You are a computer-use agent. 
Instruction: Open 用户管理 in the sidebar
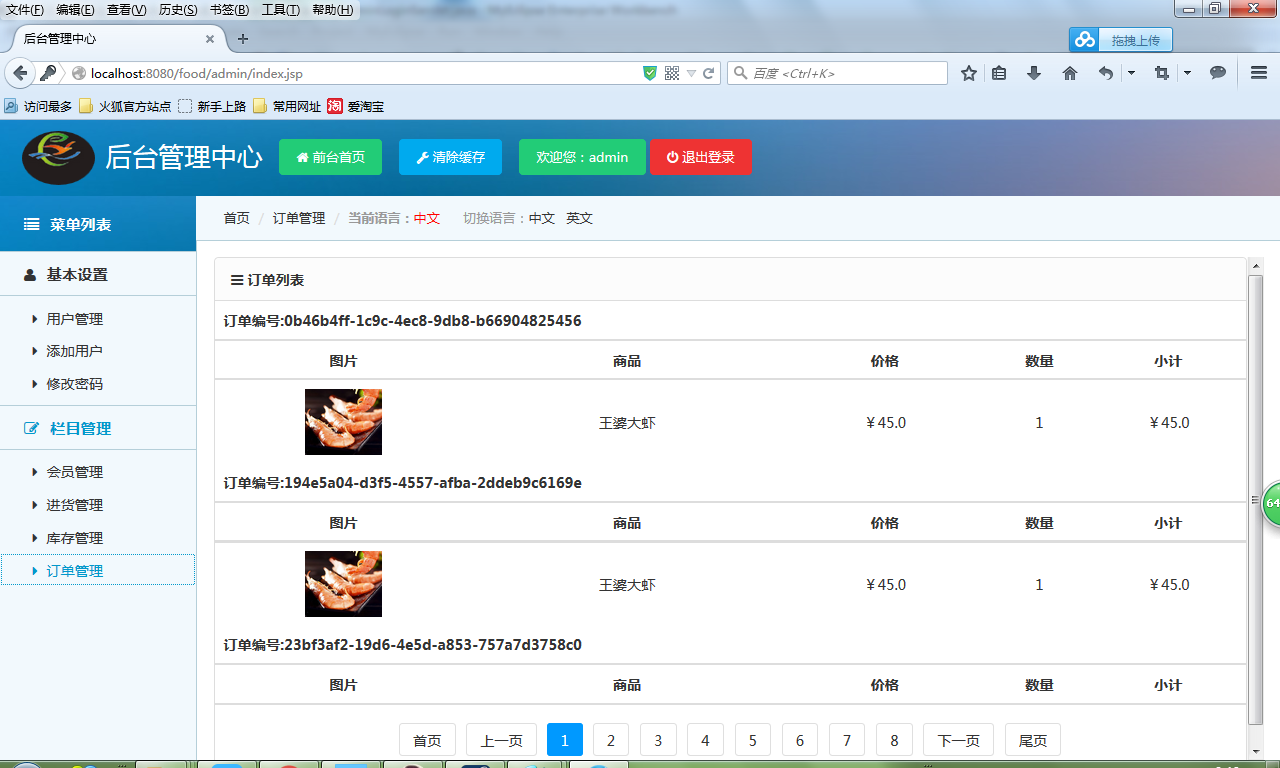[74, 319]
